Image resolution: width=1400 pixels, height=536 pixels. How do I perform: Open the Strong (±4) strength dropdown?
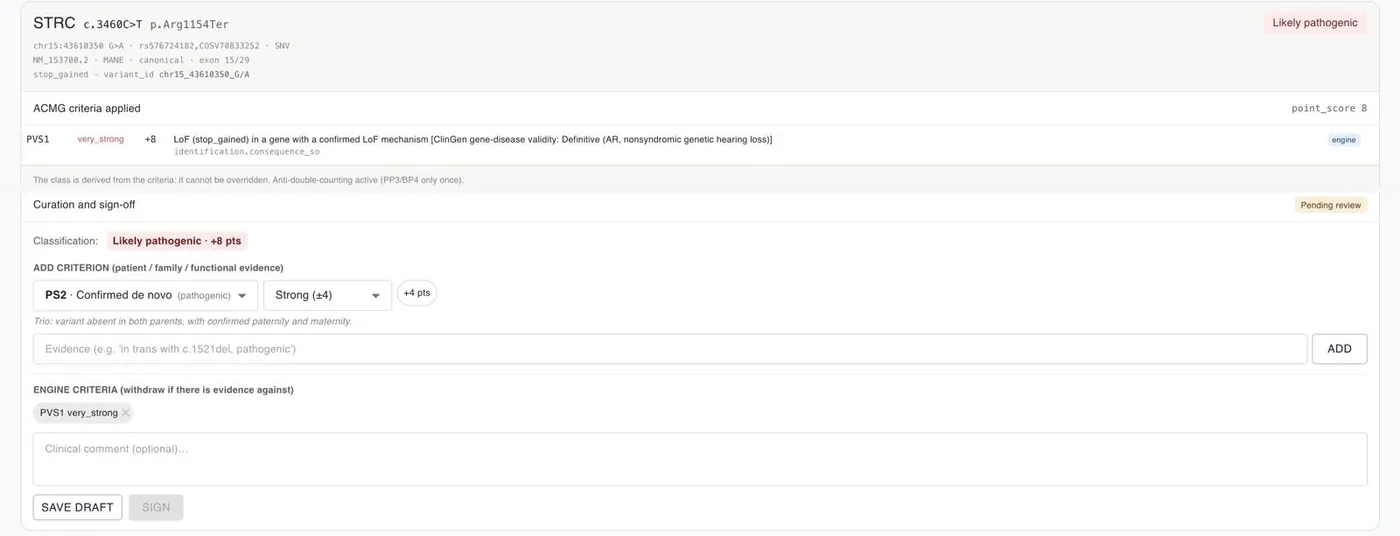point(328,296)
